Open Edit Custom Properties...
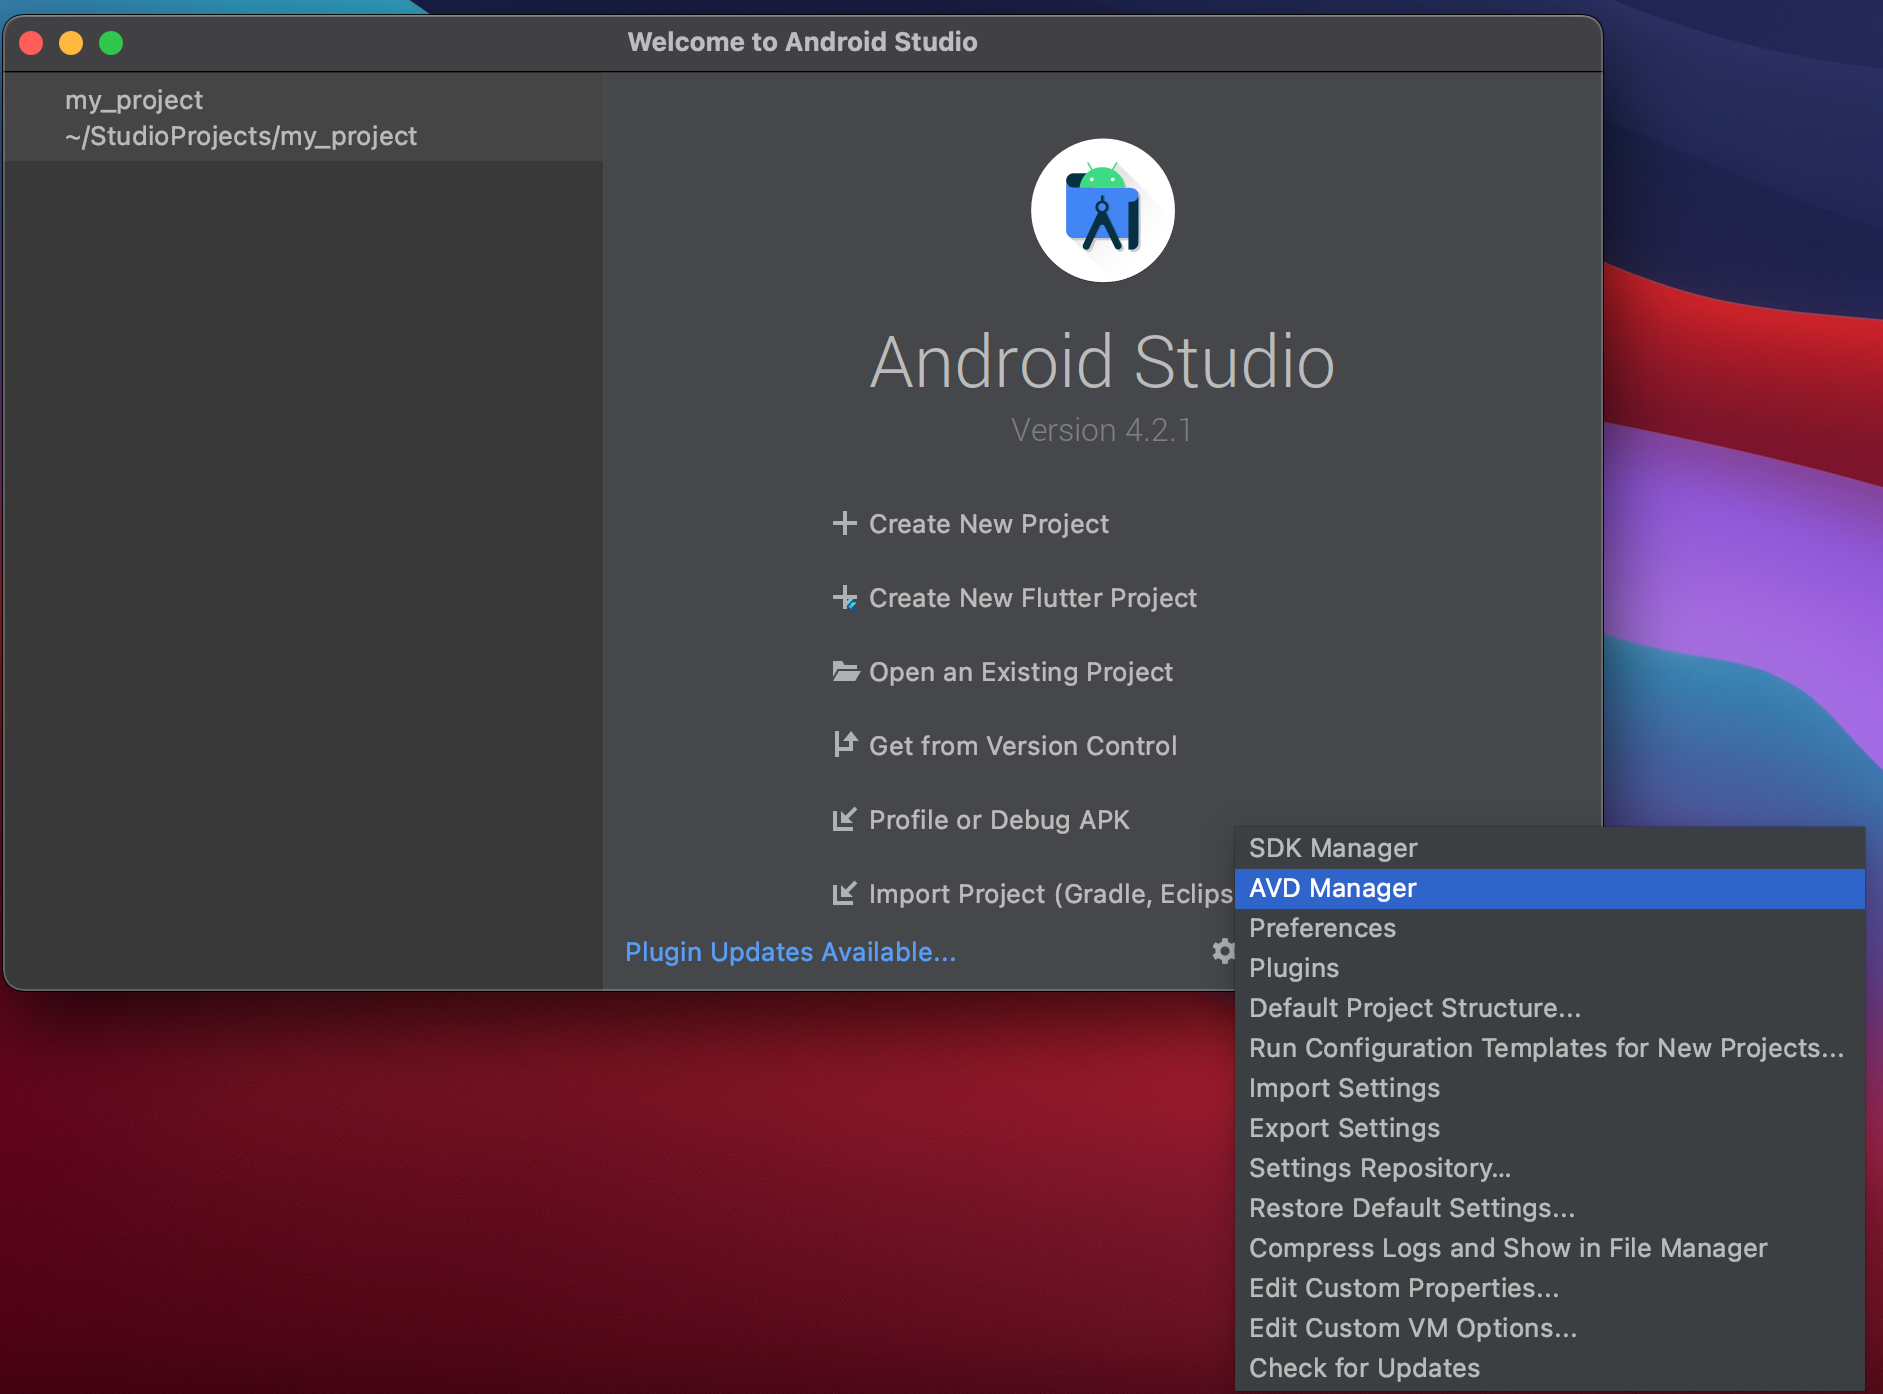This screenshot has width=1883, height=1394. [1550, 1288]
